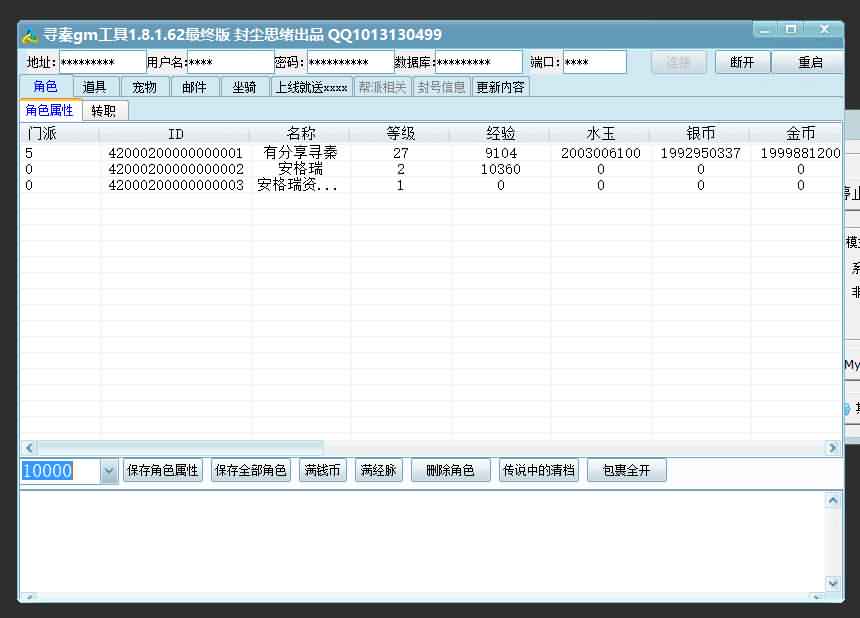Open the 10000 value dropdown
This screenshot has height=618, width=860.
tap(109, 471)
